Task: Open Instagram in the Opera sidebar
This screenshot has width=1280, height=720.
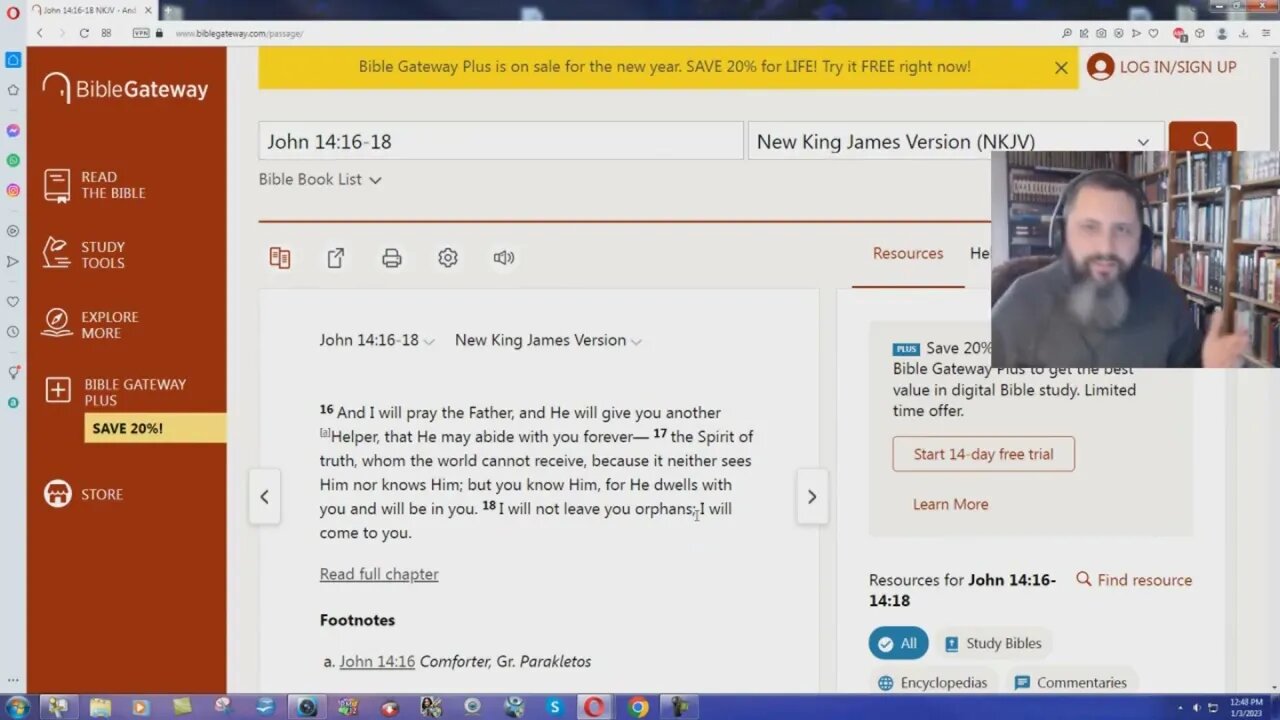Action: tap(13, 190)
